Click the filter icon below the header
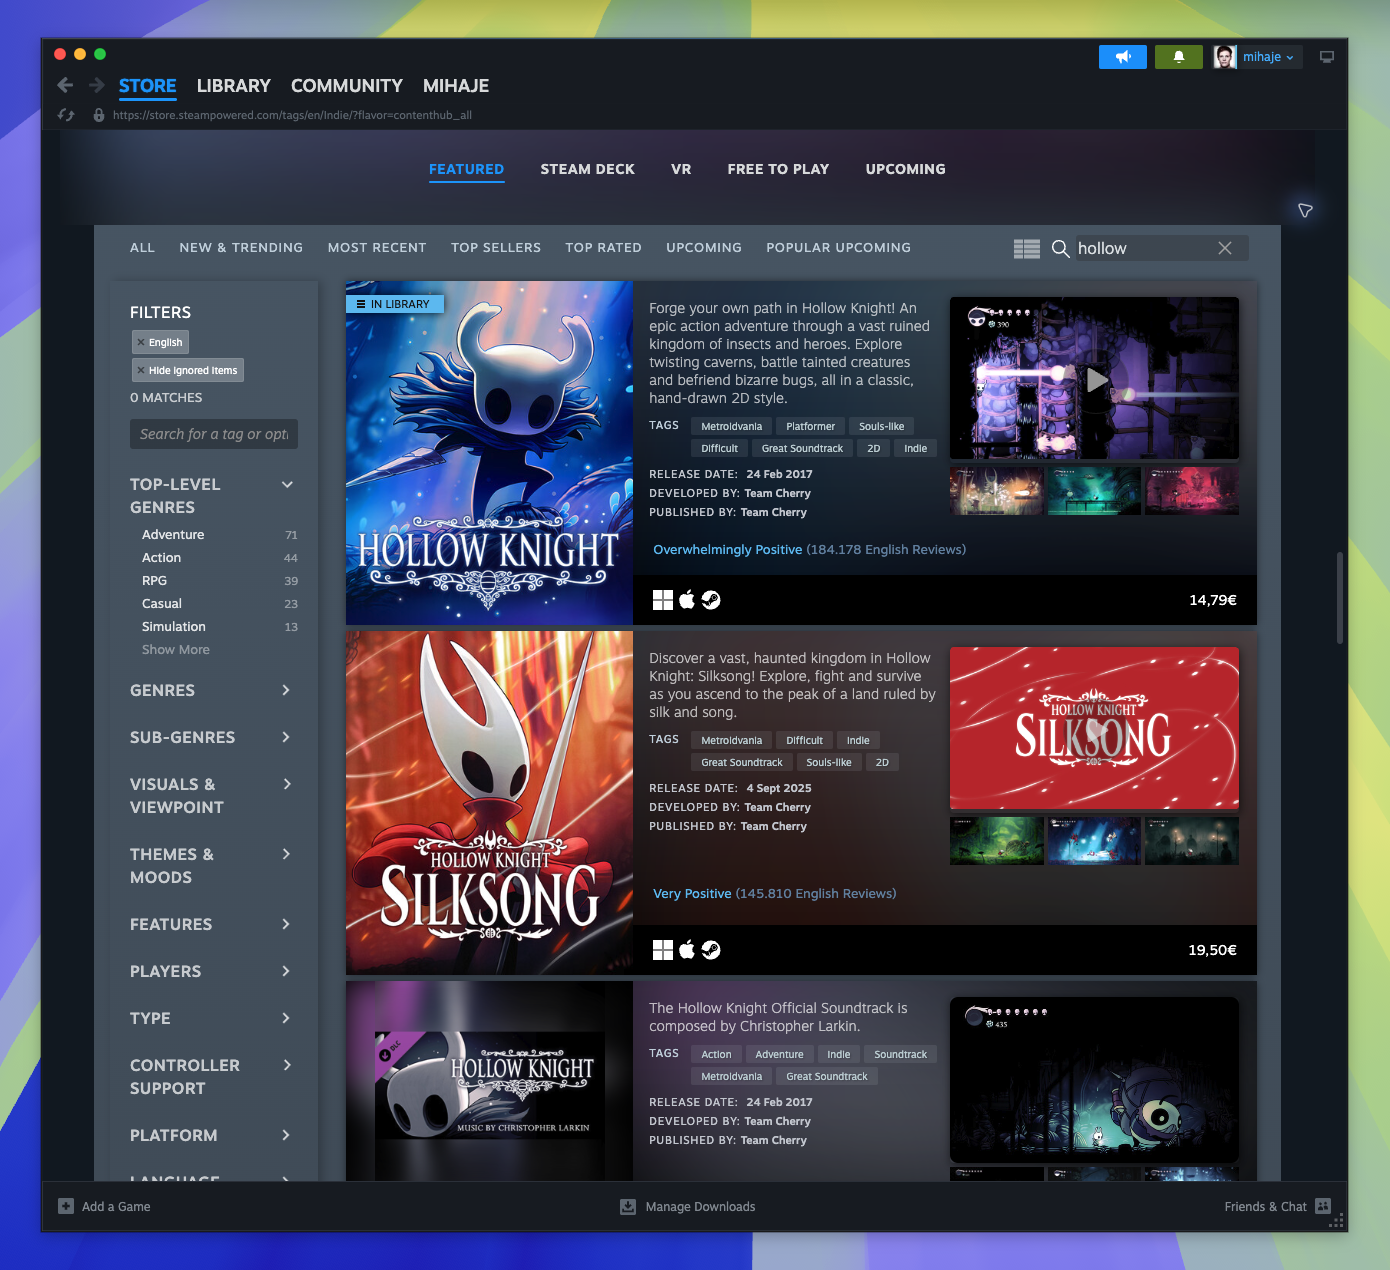1390x1270 pixels. 1305,210
